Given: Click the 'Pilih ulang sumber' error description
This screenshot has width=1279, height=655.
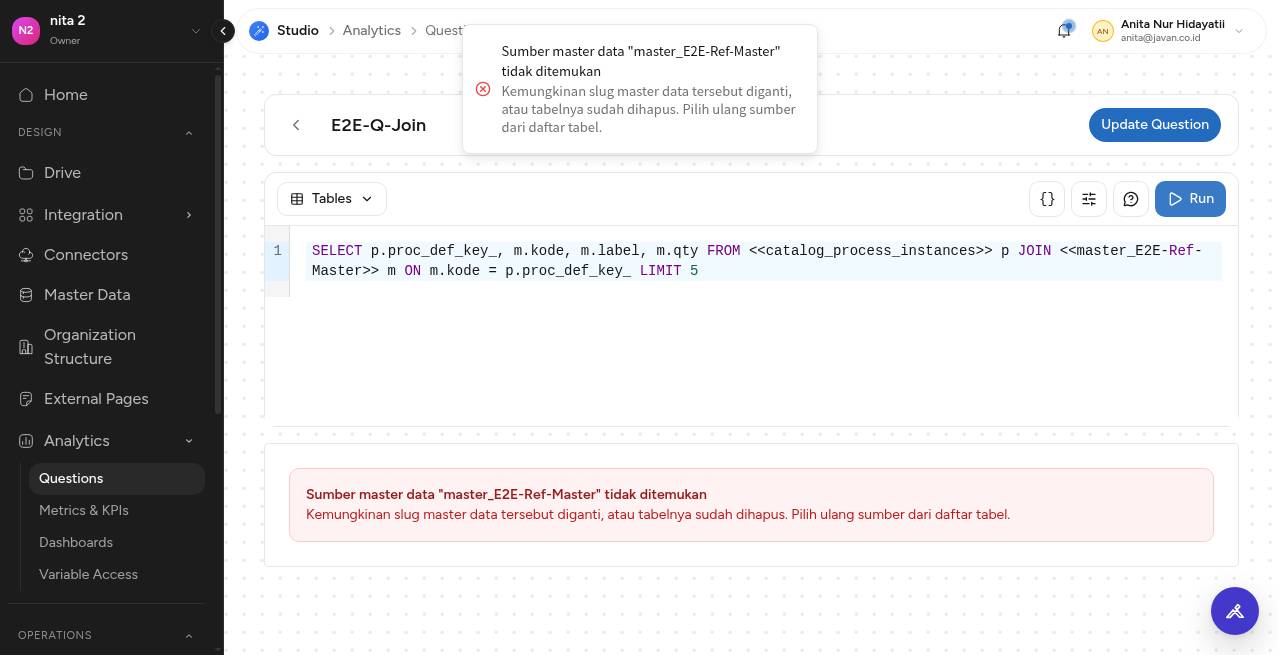Looking at the screenshot, I should click(658, 515).
